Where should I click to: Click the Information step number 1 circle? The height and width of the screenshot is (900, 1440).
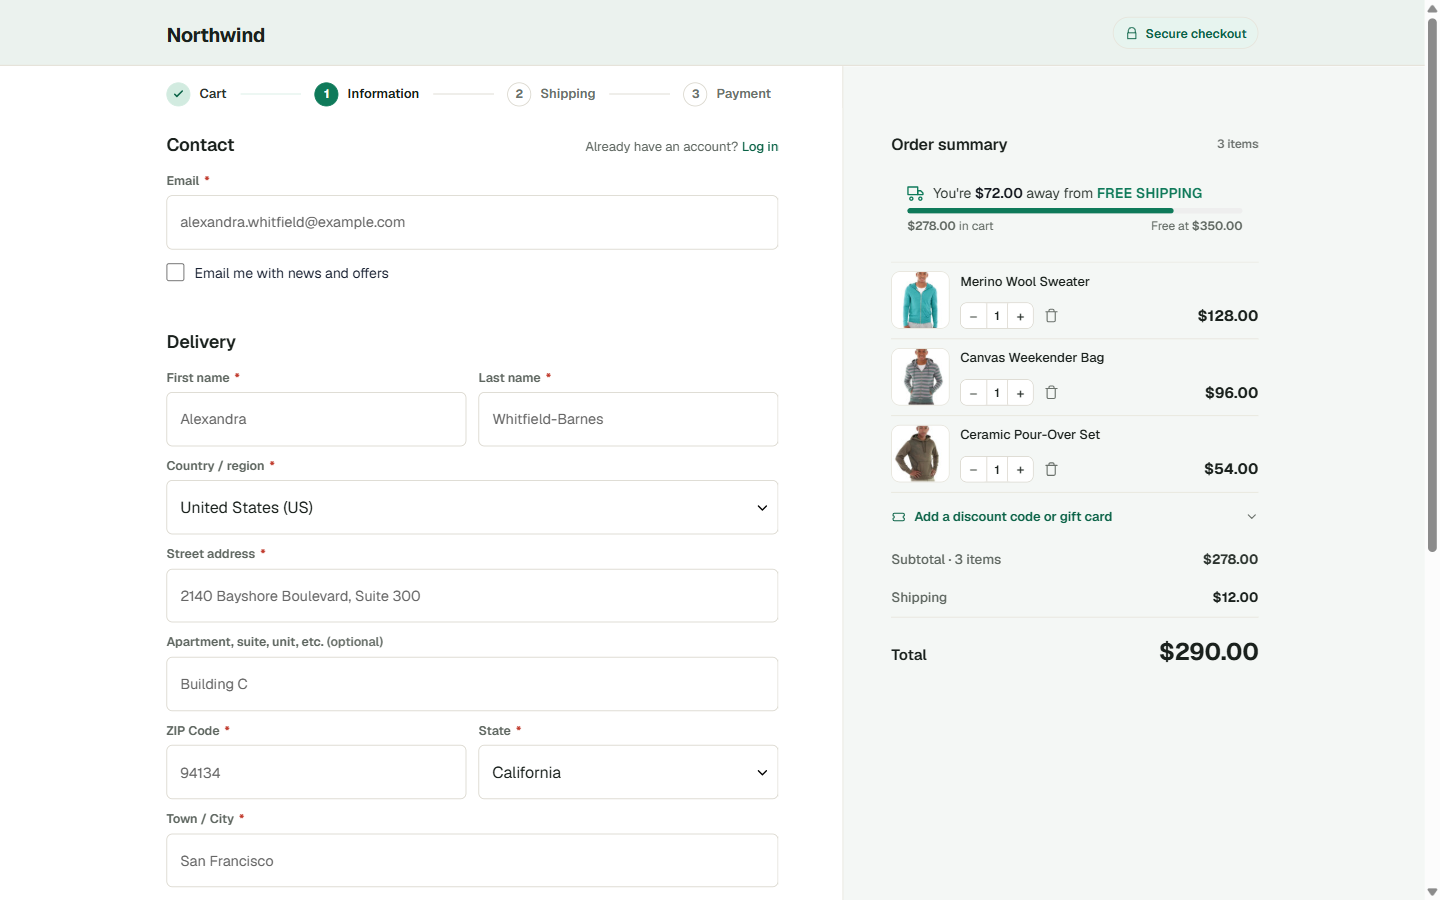326,94
